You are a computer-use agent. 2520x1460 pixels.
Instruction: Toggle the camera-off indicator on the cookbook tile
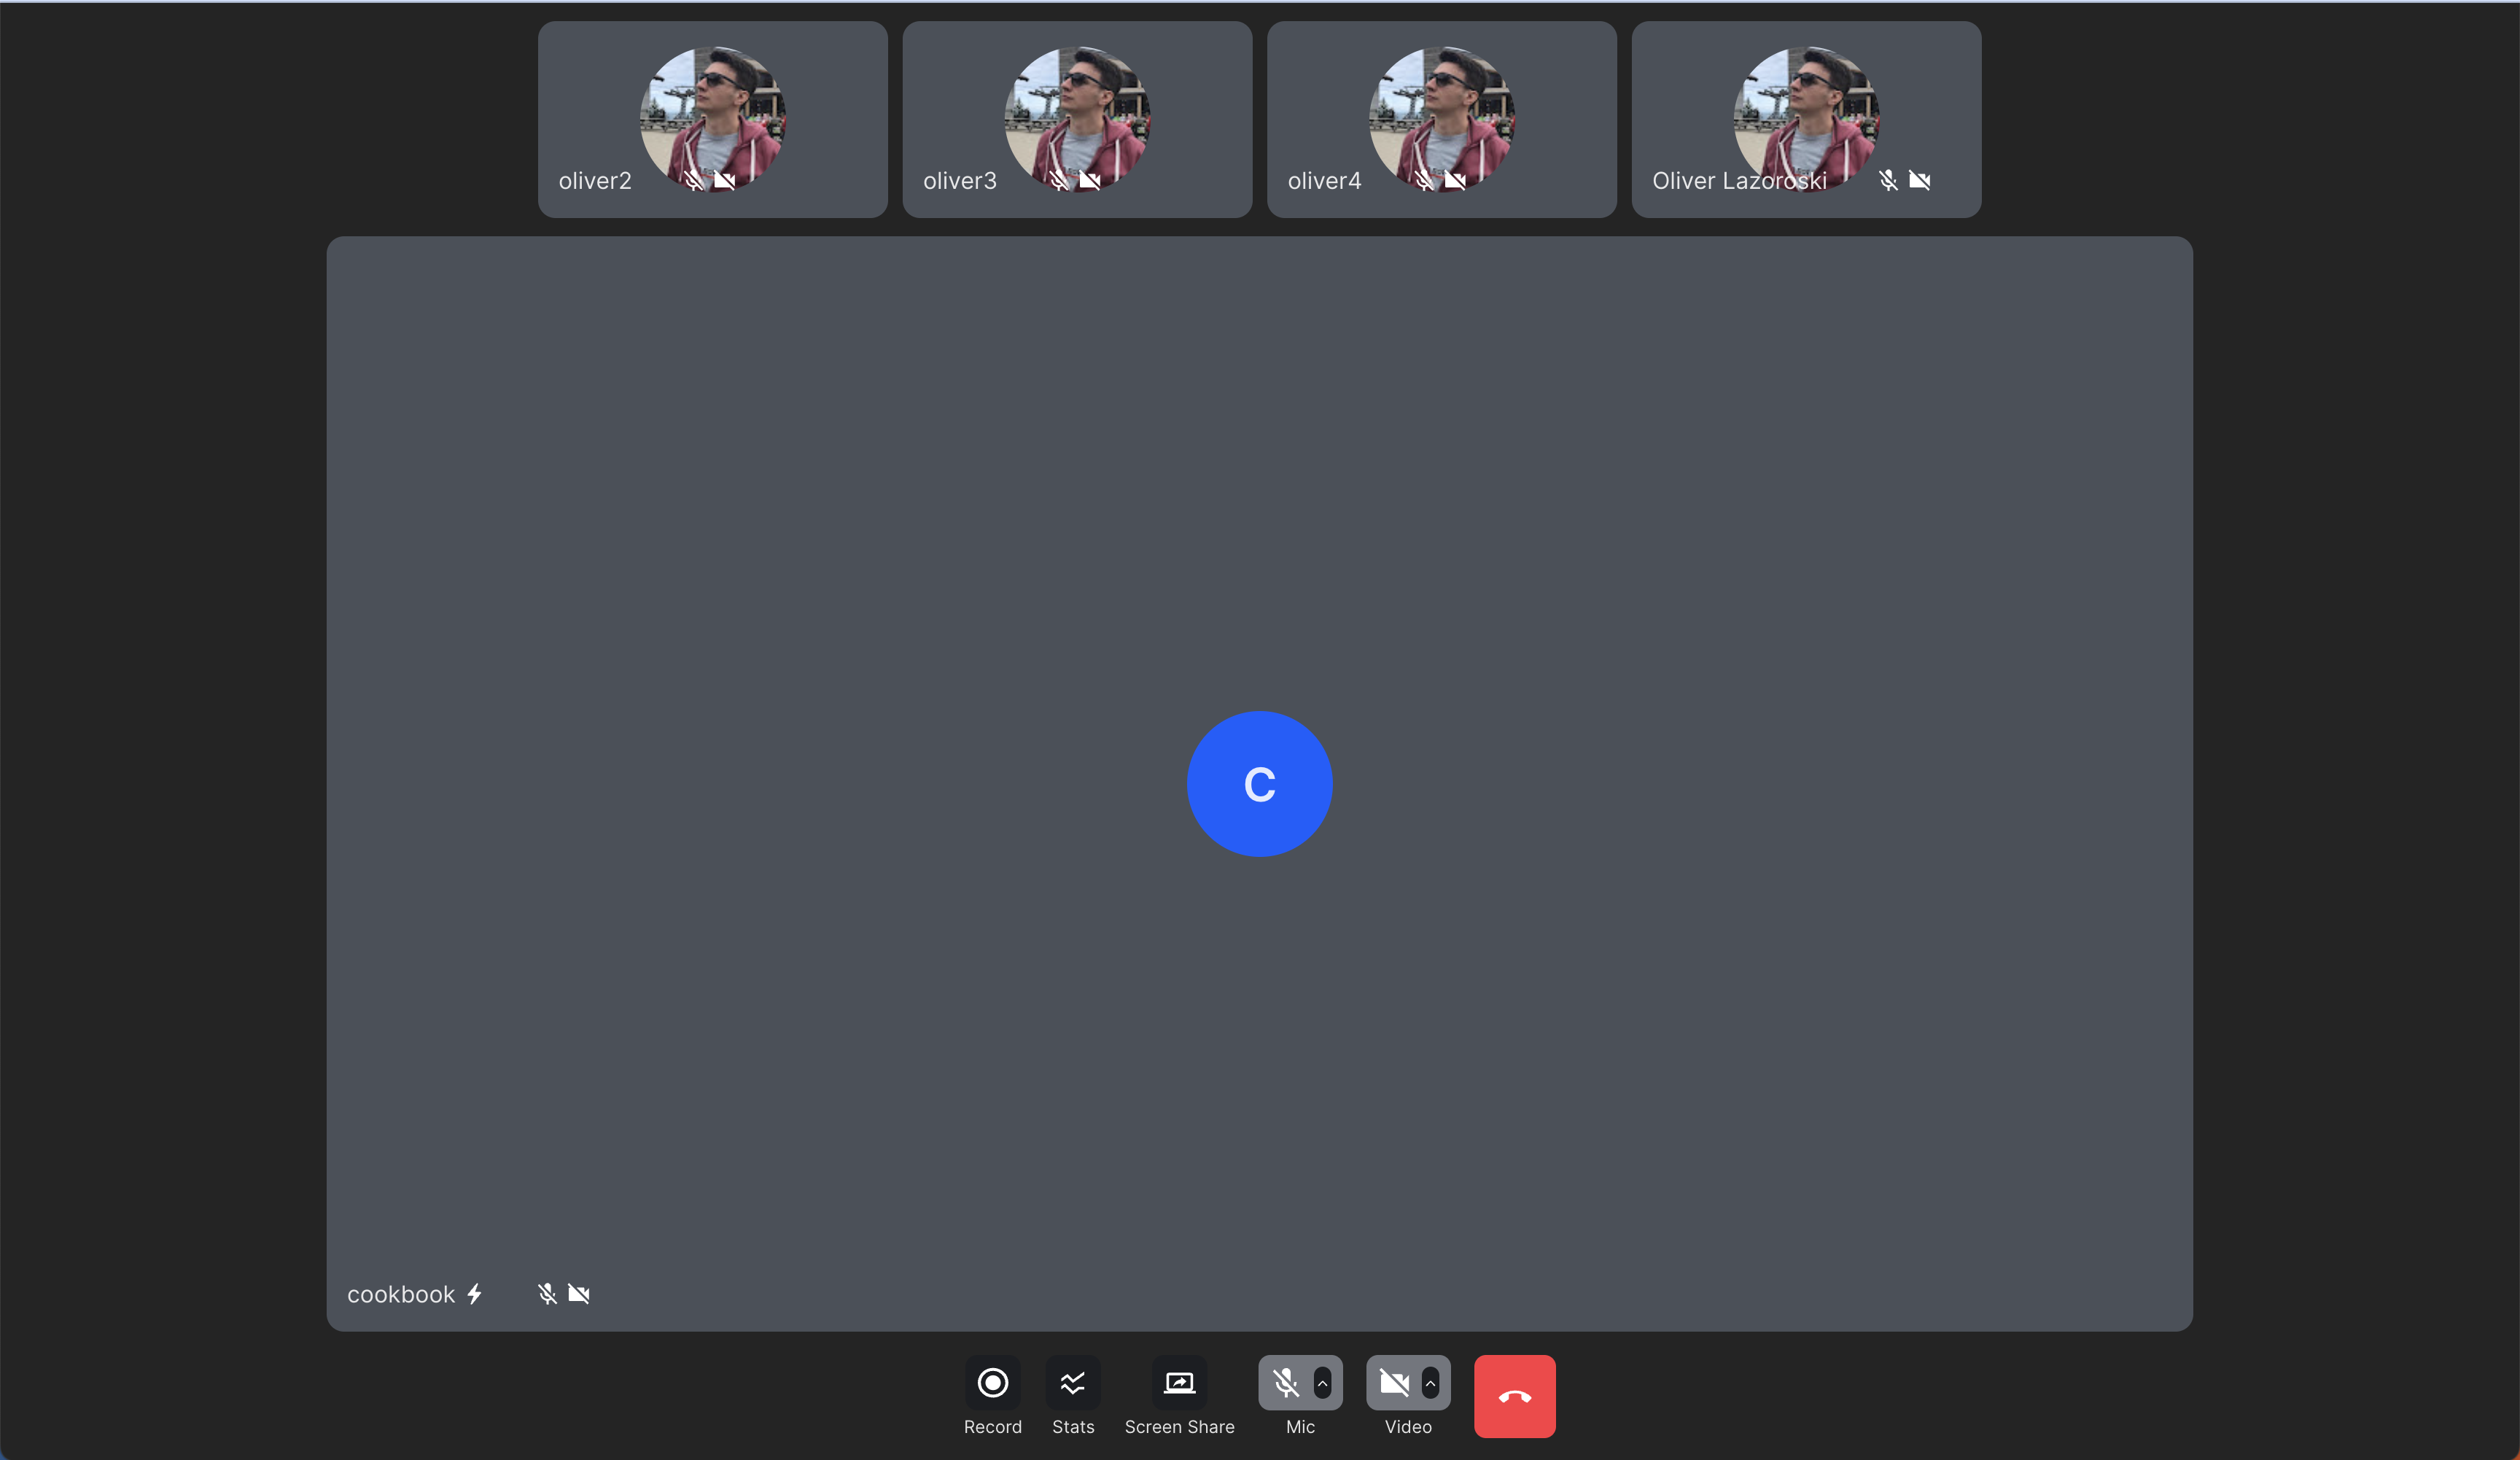pos(580,1293)
